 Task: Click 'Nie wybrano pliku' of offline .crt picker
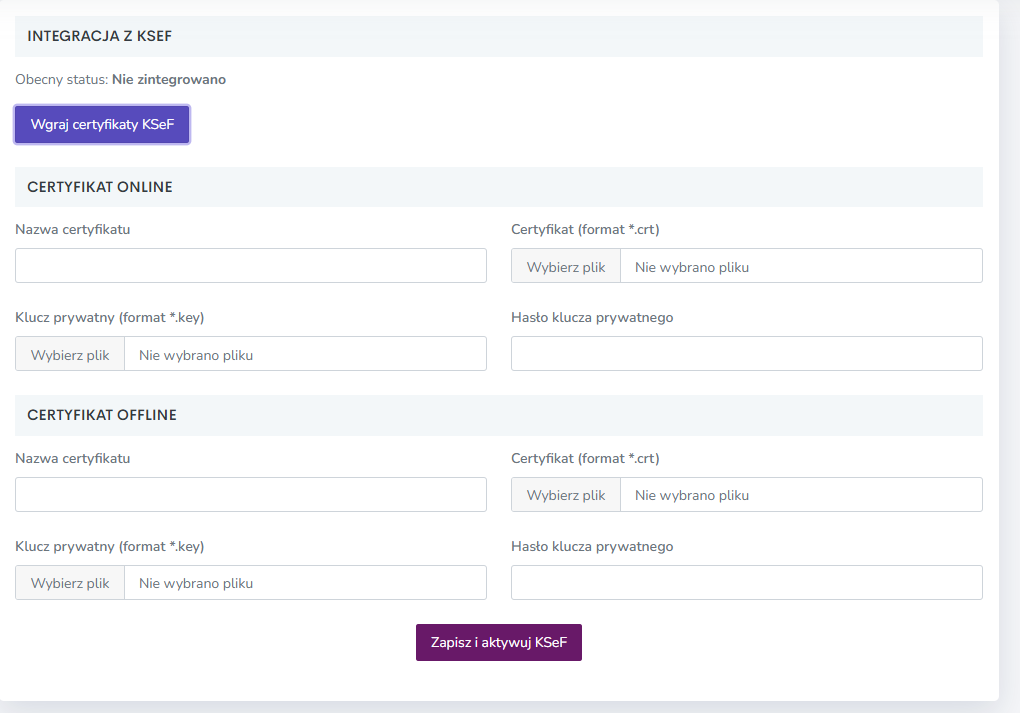pyautogui.click(x=692, y=495)
